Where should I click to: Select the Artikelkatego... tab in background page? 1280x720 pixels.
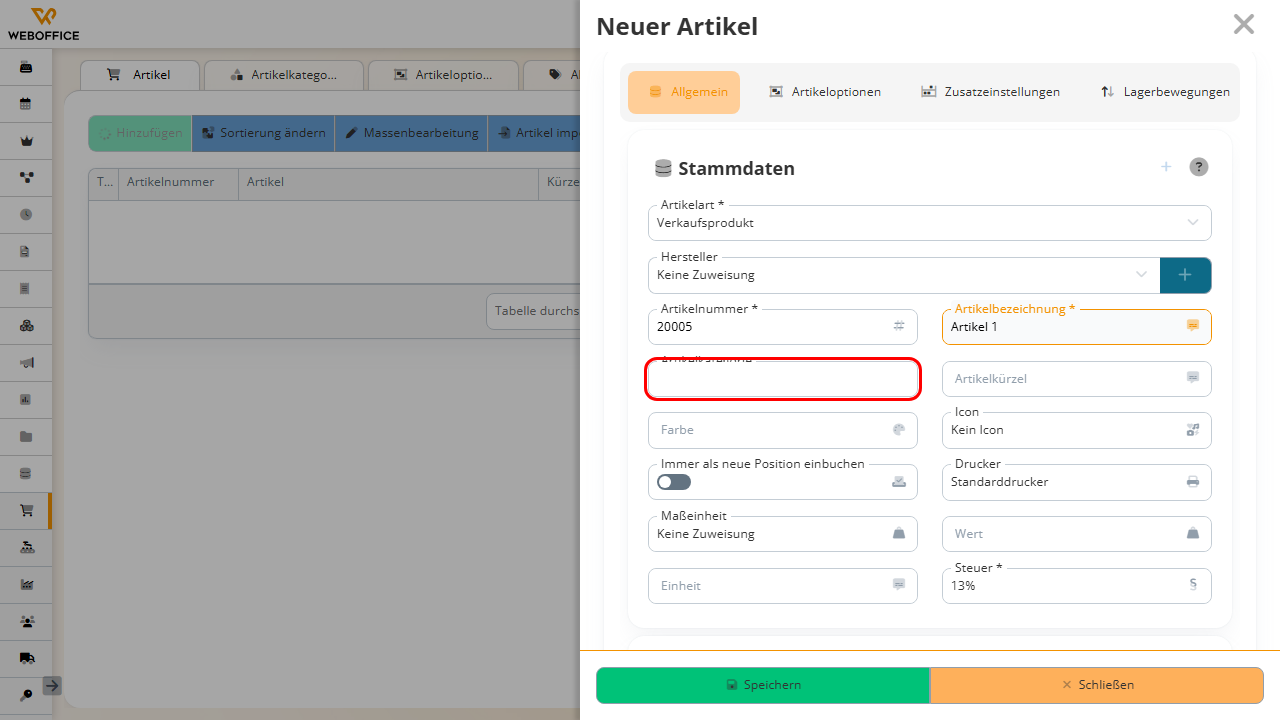coord(284,75)
